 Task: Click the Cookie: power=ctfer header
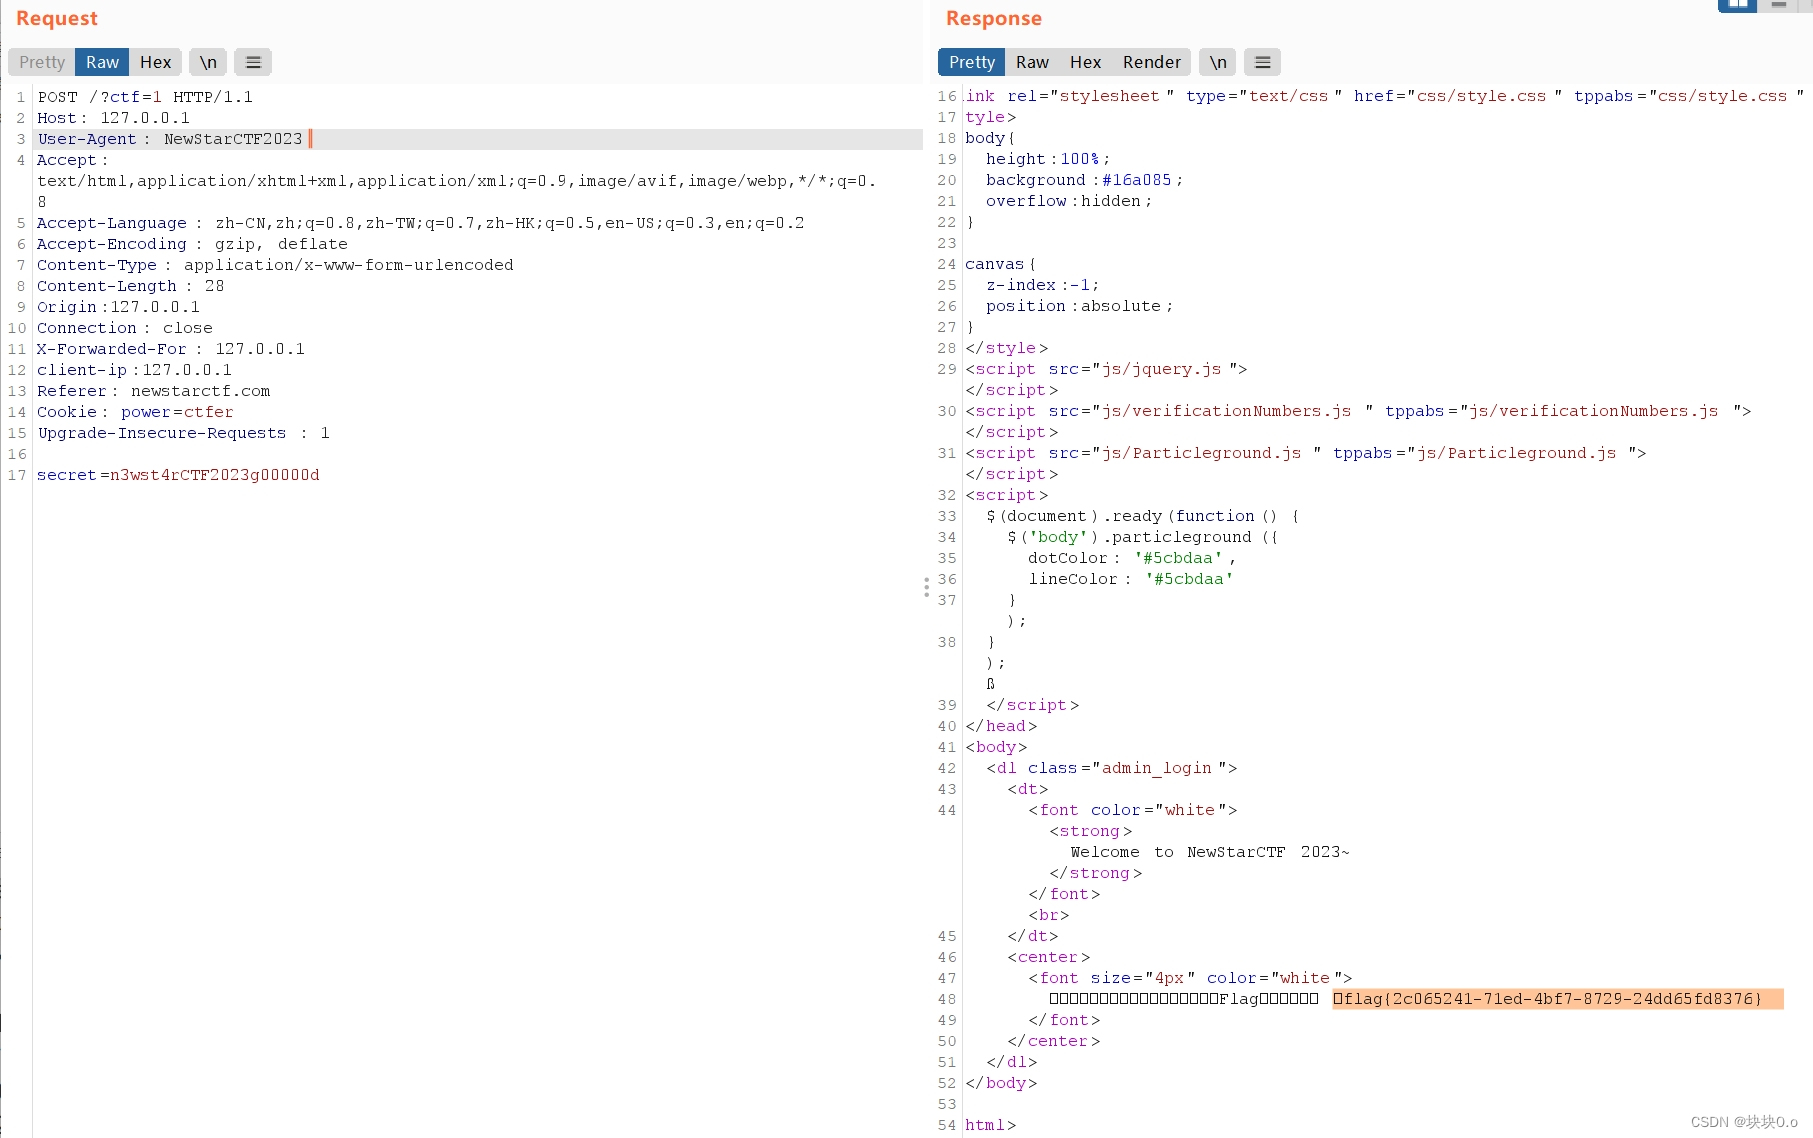tap(135, 412)
